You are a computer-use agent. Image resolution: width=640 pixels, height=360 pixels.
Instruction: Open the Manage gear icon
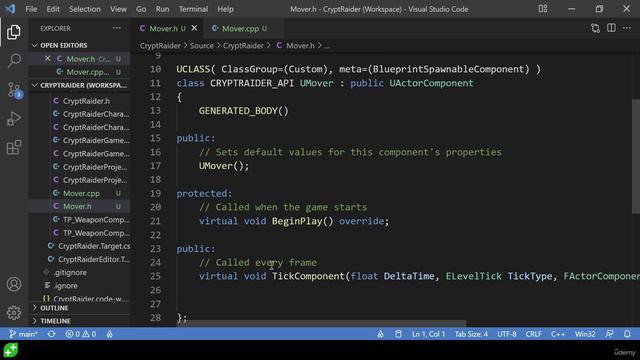tap(14, 313)
